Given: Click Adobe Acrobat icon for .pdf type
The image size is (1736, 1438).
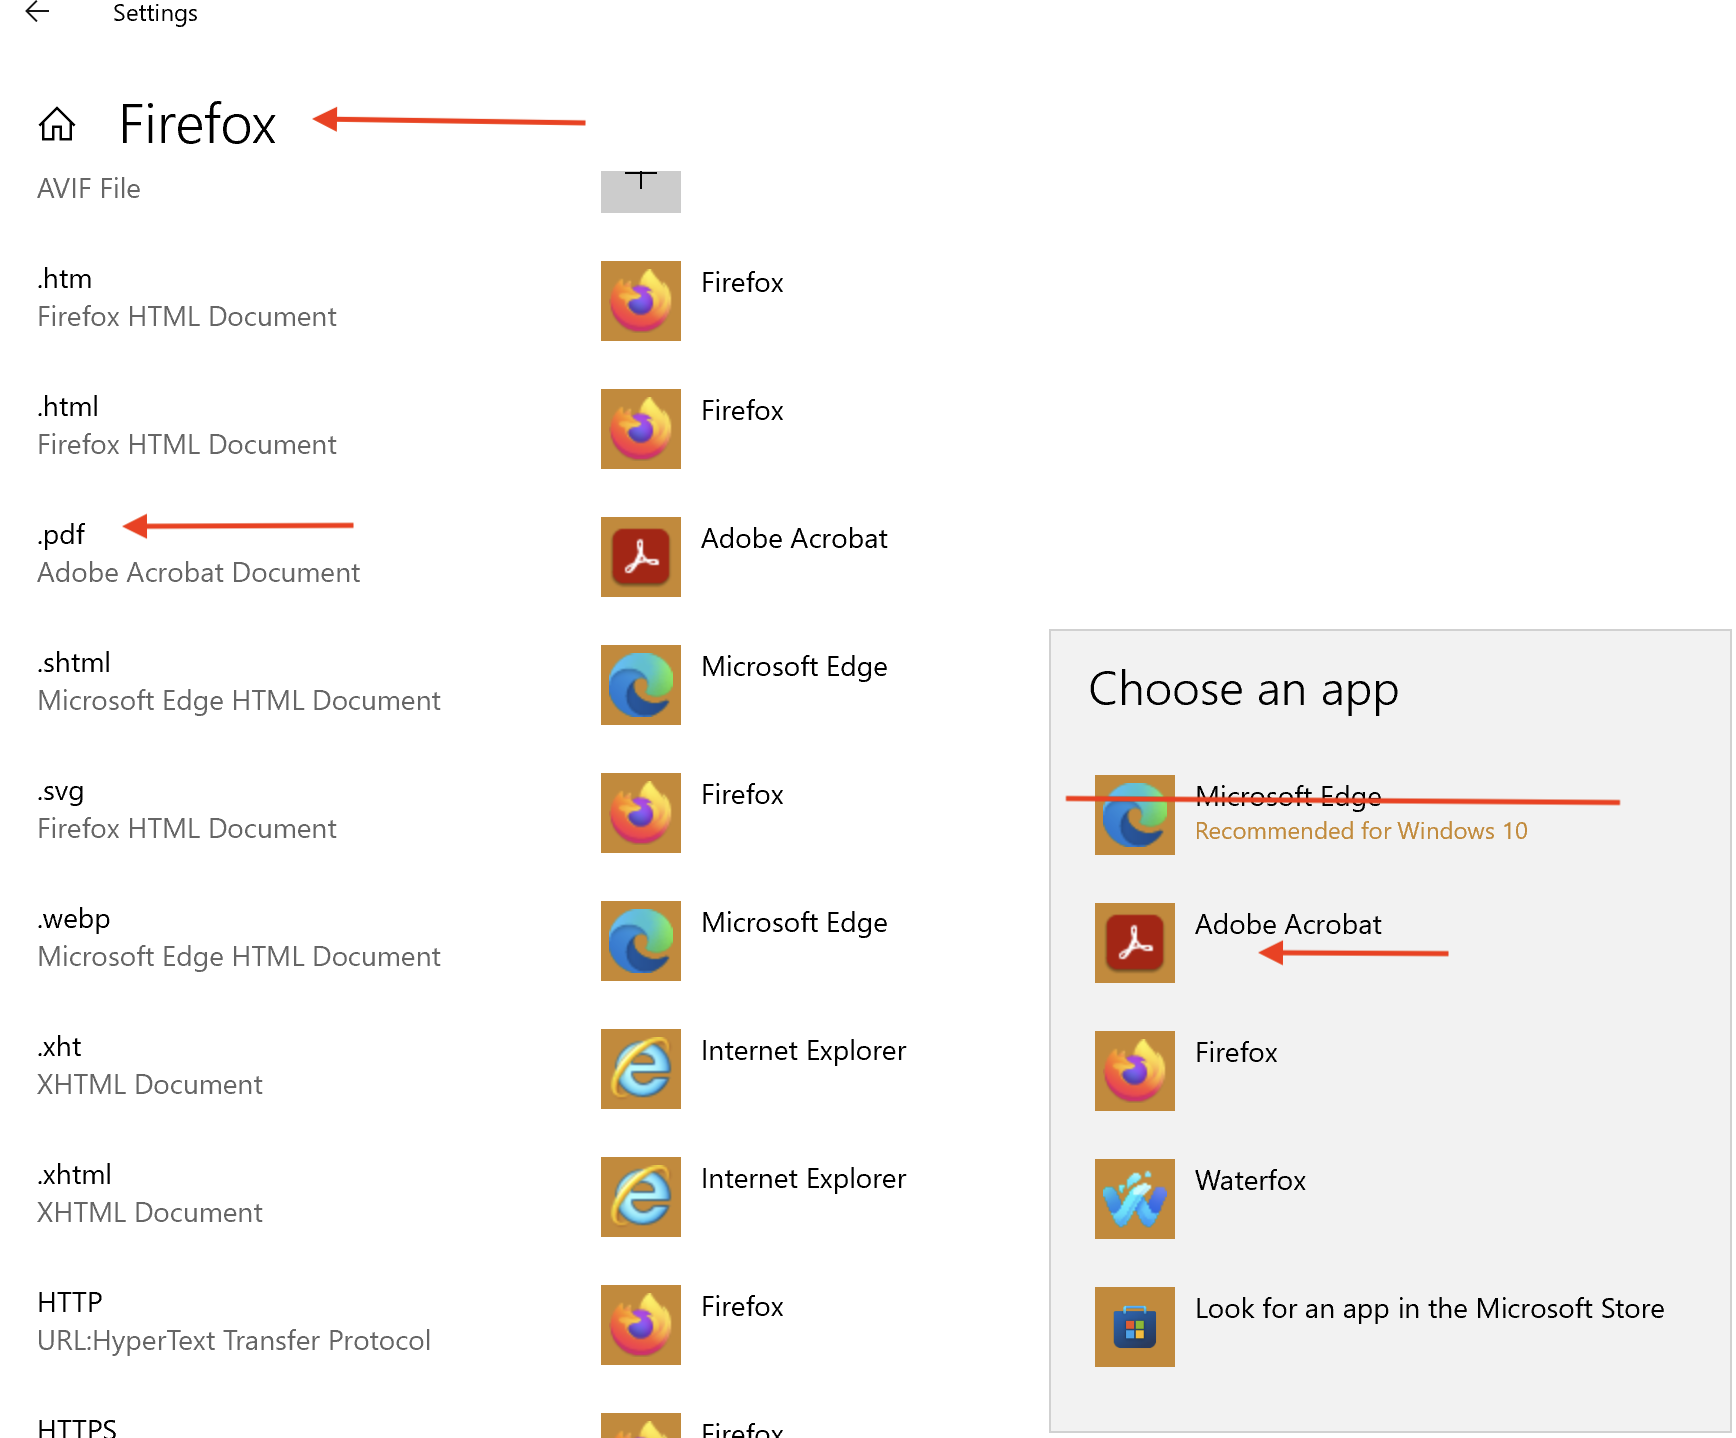Looking at the screenshot, I should point(640,557).
